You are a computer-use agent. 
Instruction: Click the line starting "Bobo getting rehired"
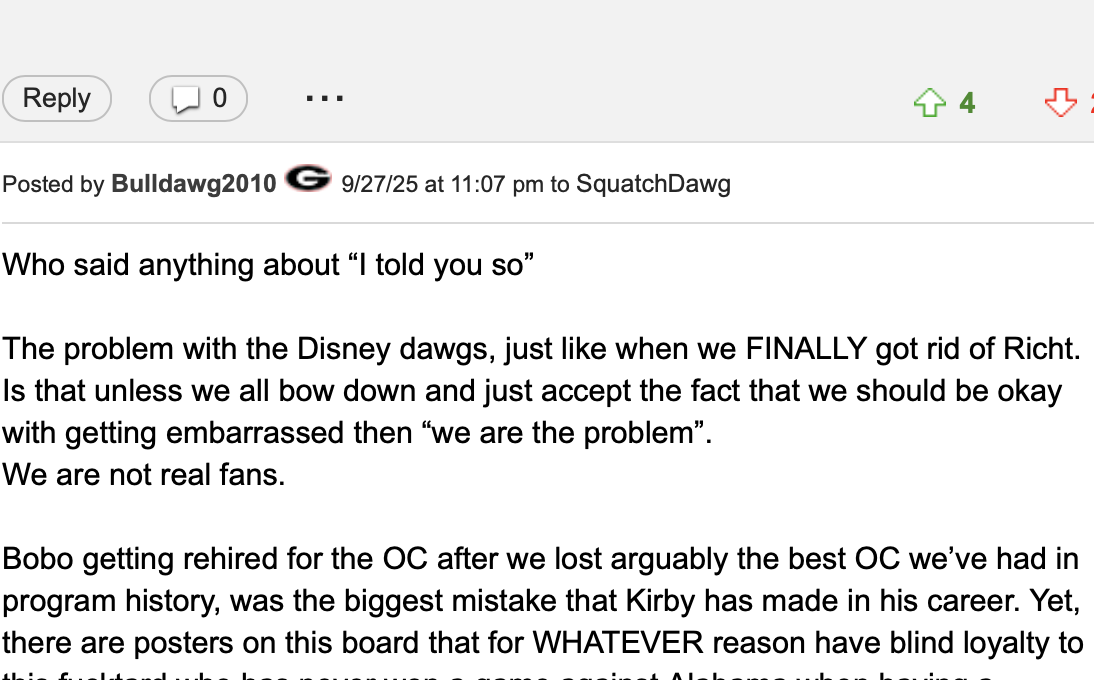[540, 558]
